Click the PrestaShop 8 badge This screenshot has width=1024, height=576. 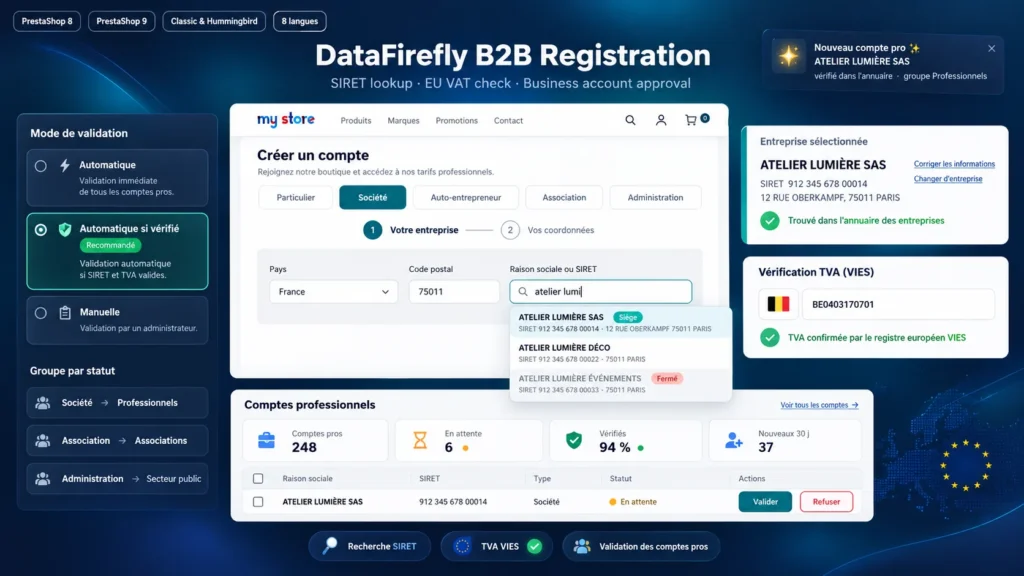tap(47, 21)
